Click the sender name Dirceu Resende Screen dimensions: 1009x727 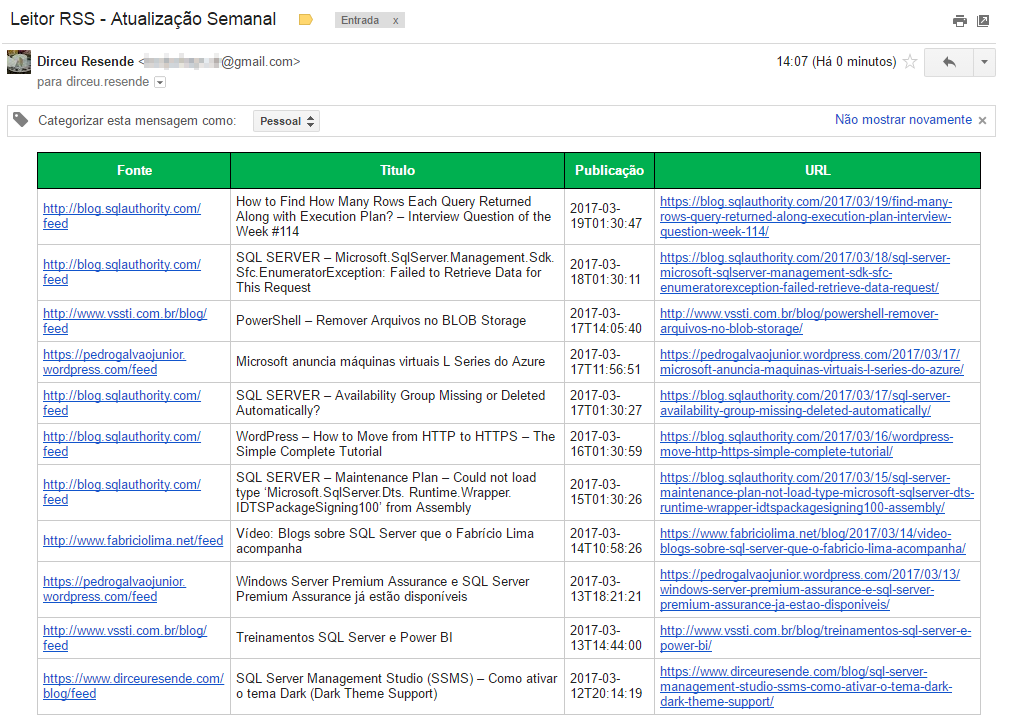[x=86, y=62]
